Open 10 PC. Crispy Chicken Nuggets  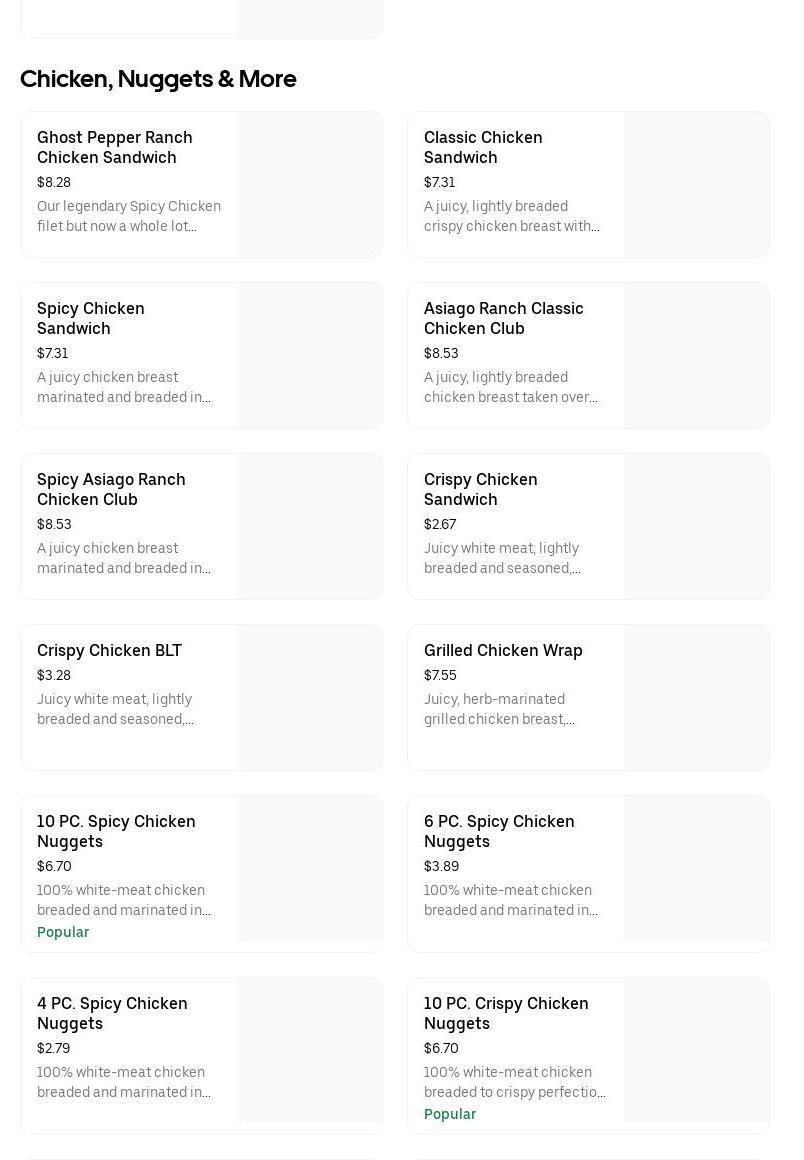(x=506, y=1013)
